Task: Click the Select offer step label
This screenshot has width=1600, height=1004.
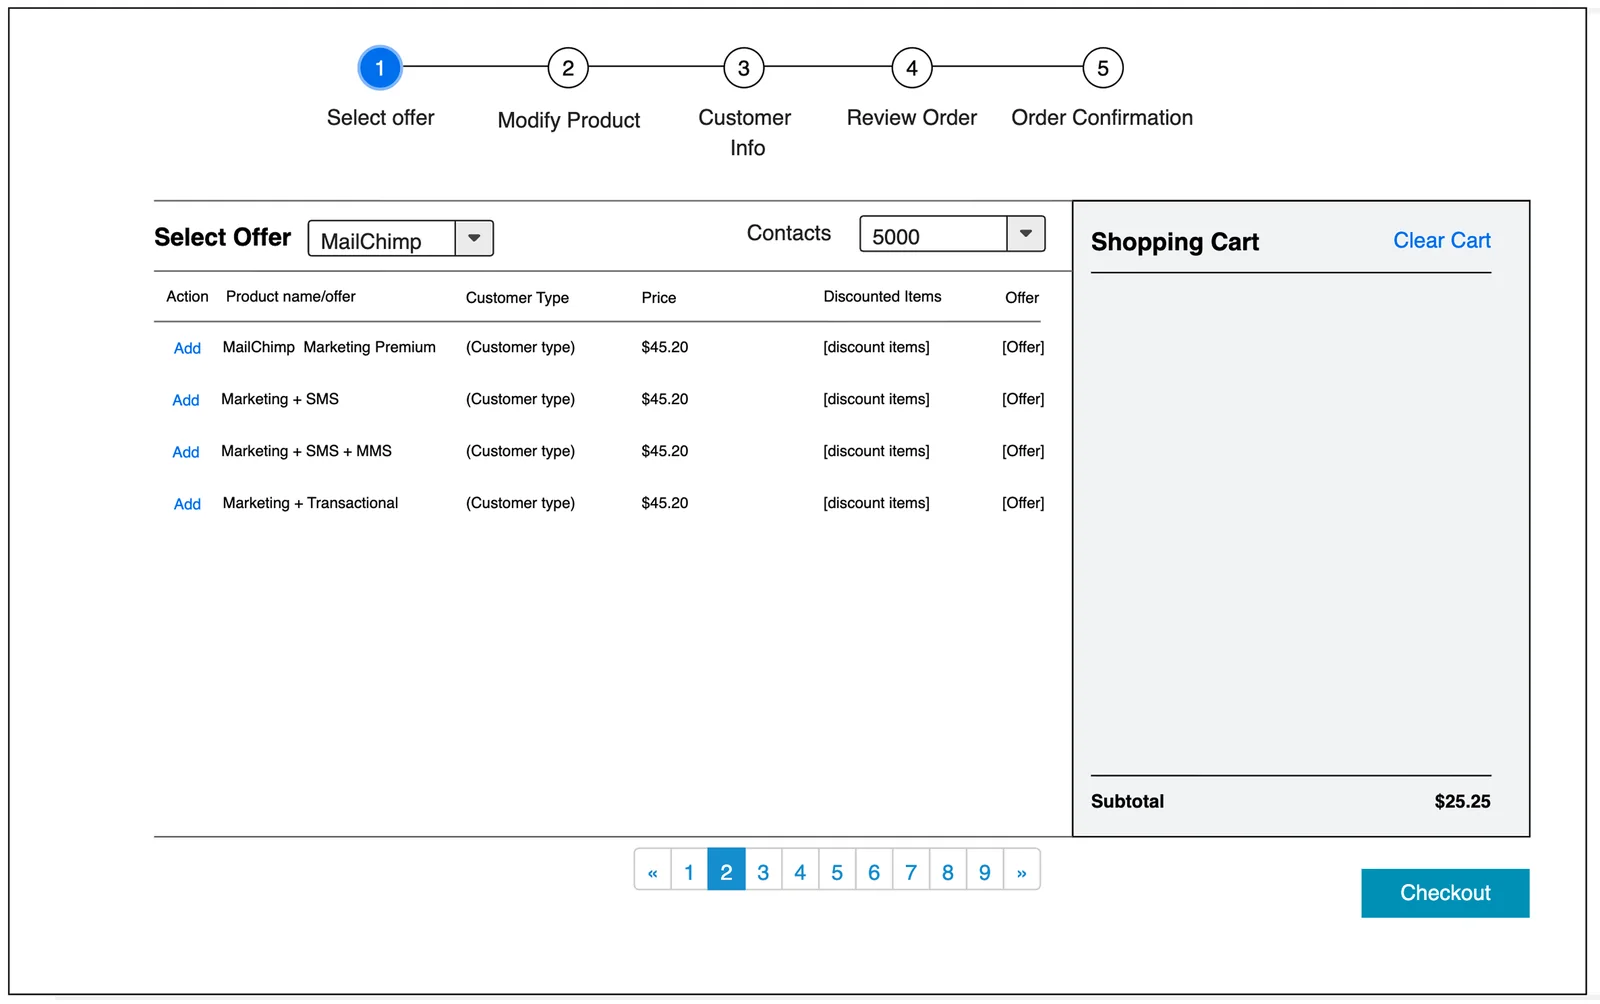Action: point(381,117)
